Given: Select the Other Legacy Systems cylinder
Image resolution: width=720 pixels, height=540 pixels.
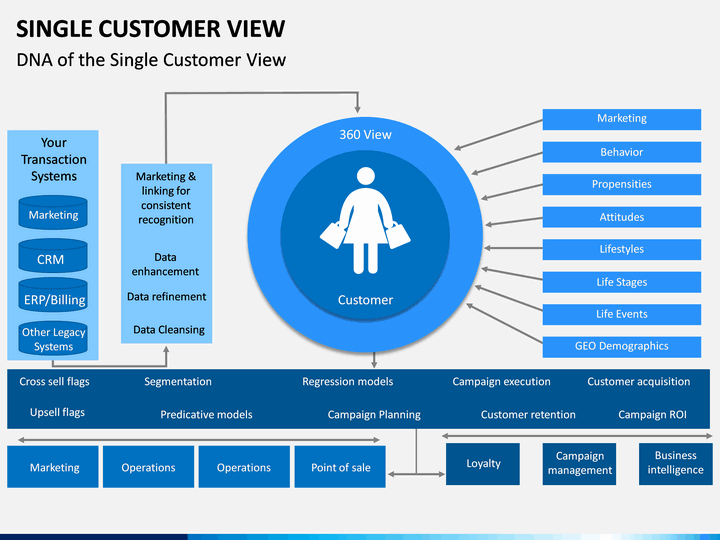Looking at the screenshot, I should click(53, 338).
